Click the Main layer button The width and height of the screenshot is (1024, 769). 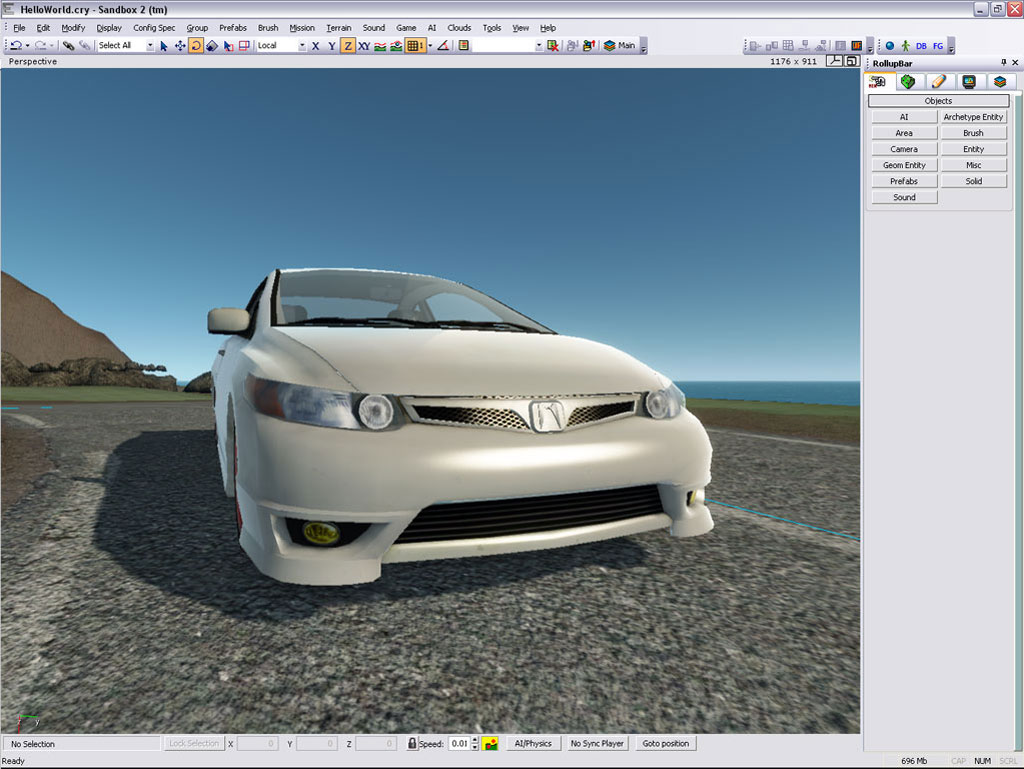tap(619, 46)
